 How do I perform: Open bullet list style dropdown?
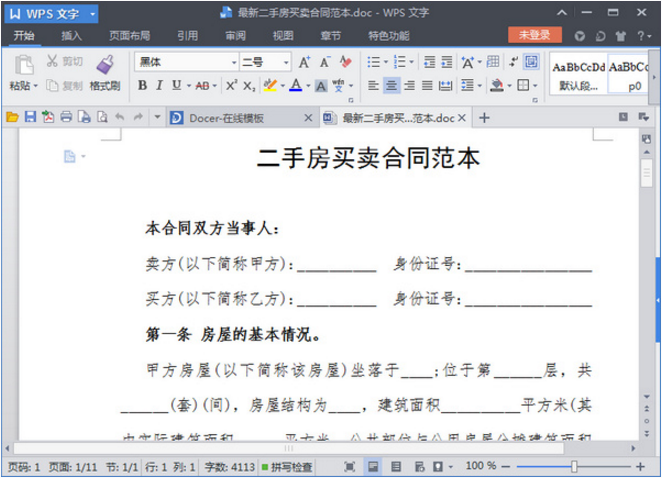(385, 62)
